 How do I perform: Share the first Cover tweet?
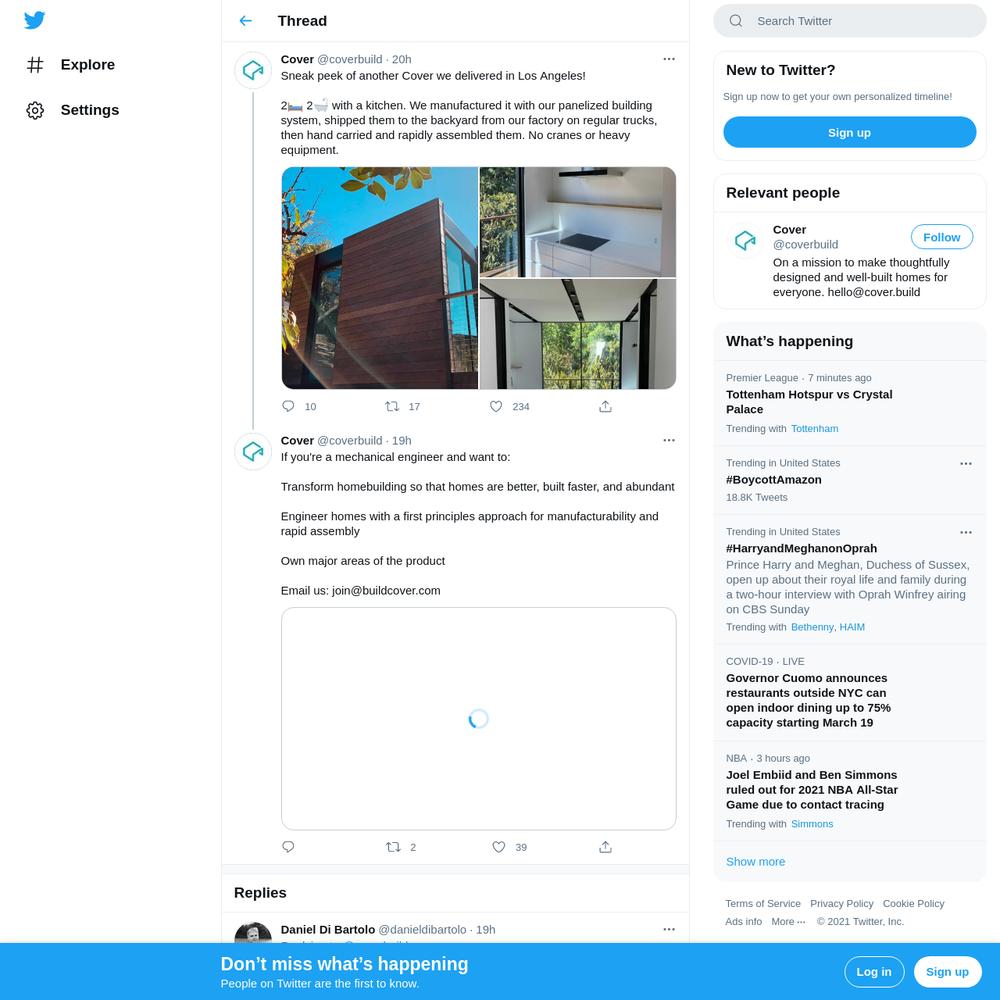tap(605, 406)
